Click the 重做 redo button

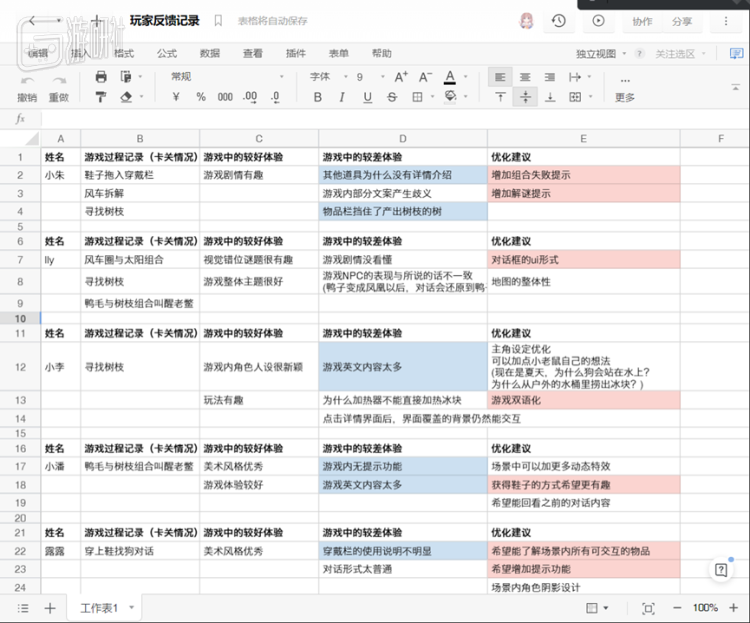(x=59, y=89)
